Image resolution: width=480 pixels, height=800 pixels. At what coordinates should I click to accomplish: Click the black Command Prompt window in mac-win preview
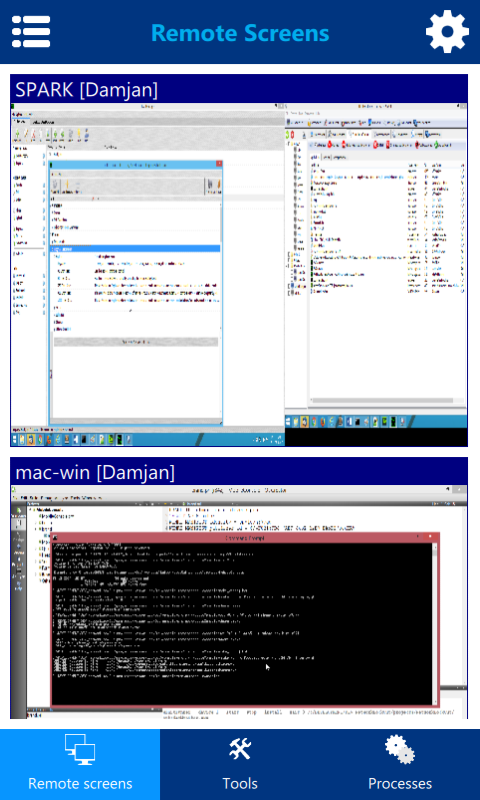coord(243,622)
